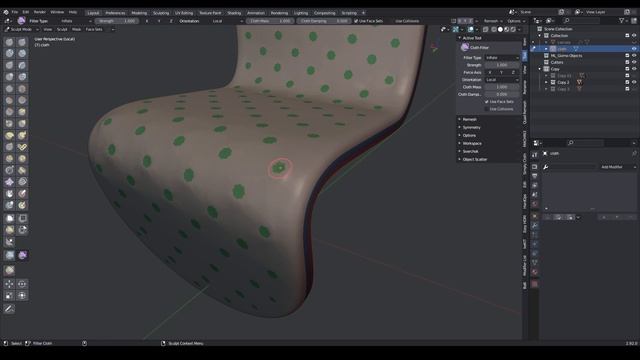Select the Box Trim tool
This screenshot has height=360, width=640.
pos(22,230)
